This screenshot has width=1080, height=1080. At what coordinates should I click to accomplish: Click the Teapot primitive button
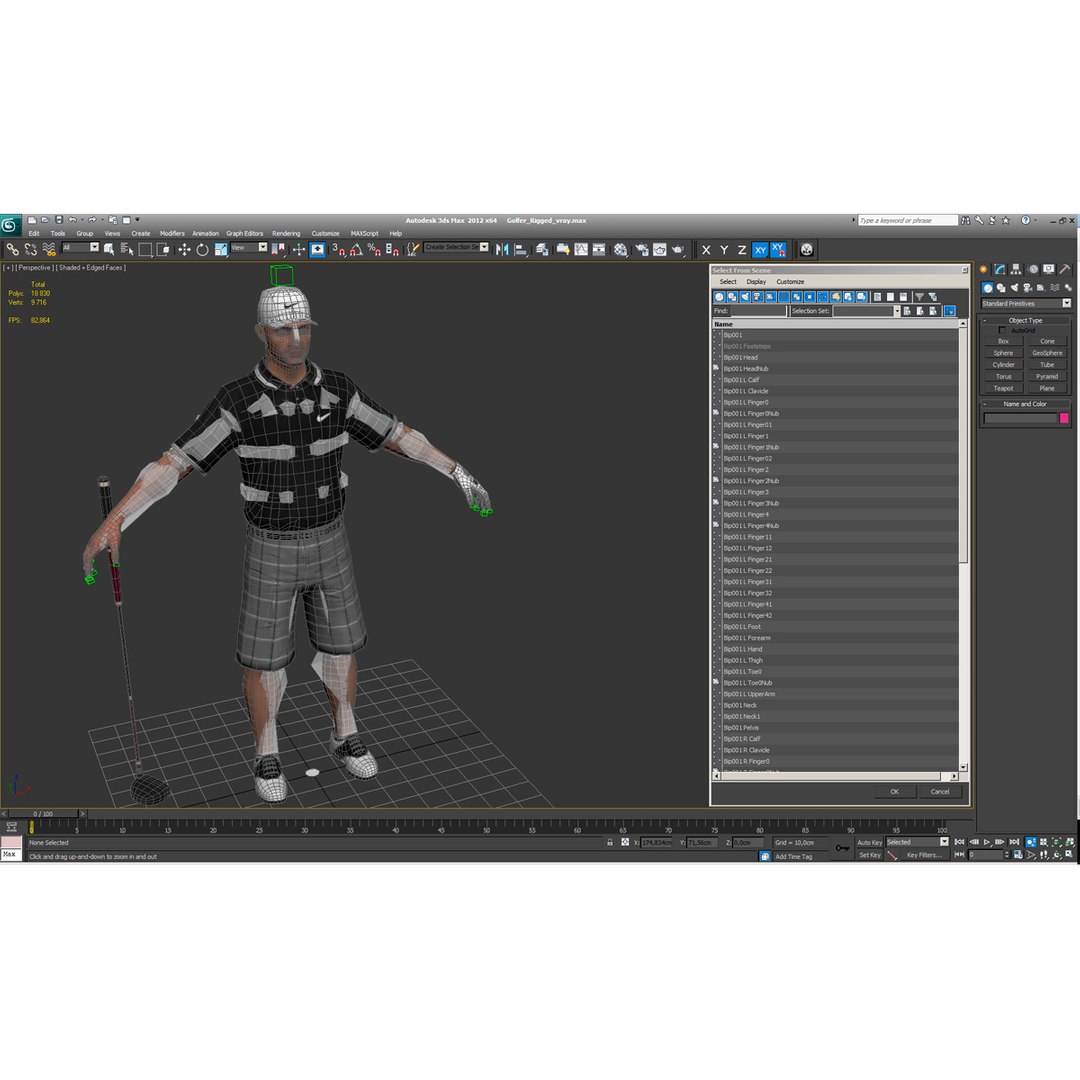(x=1003, y=388)
